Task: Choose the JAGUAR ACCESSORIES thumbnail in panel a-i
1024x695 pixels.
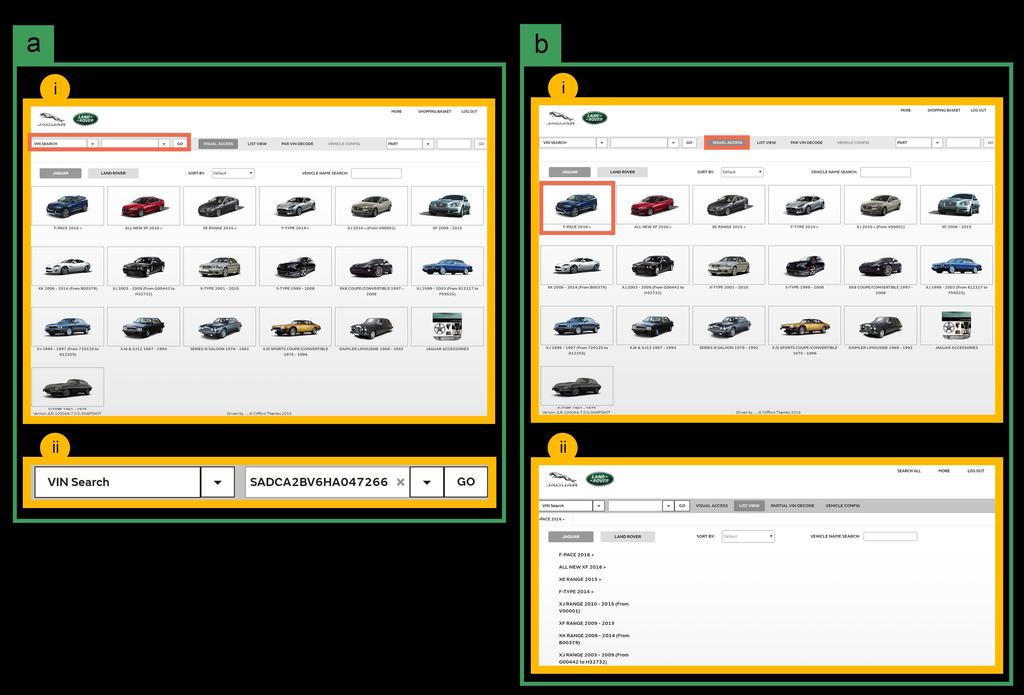Action: (447, 327)
